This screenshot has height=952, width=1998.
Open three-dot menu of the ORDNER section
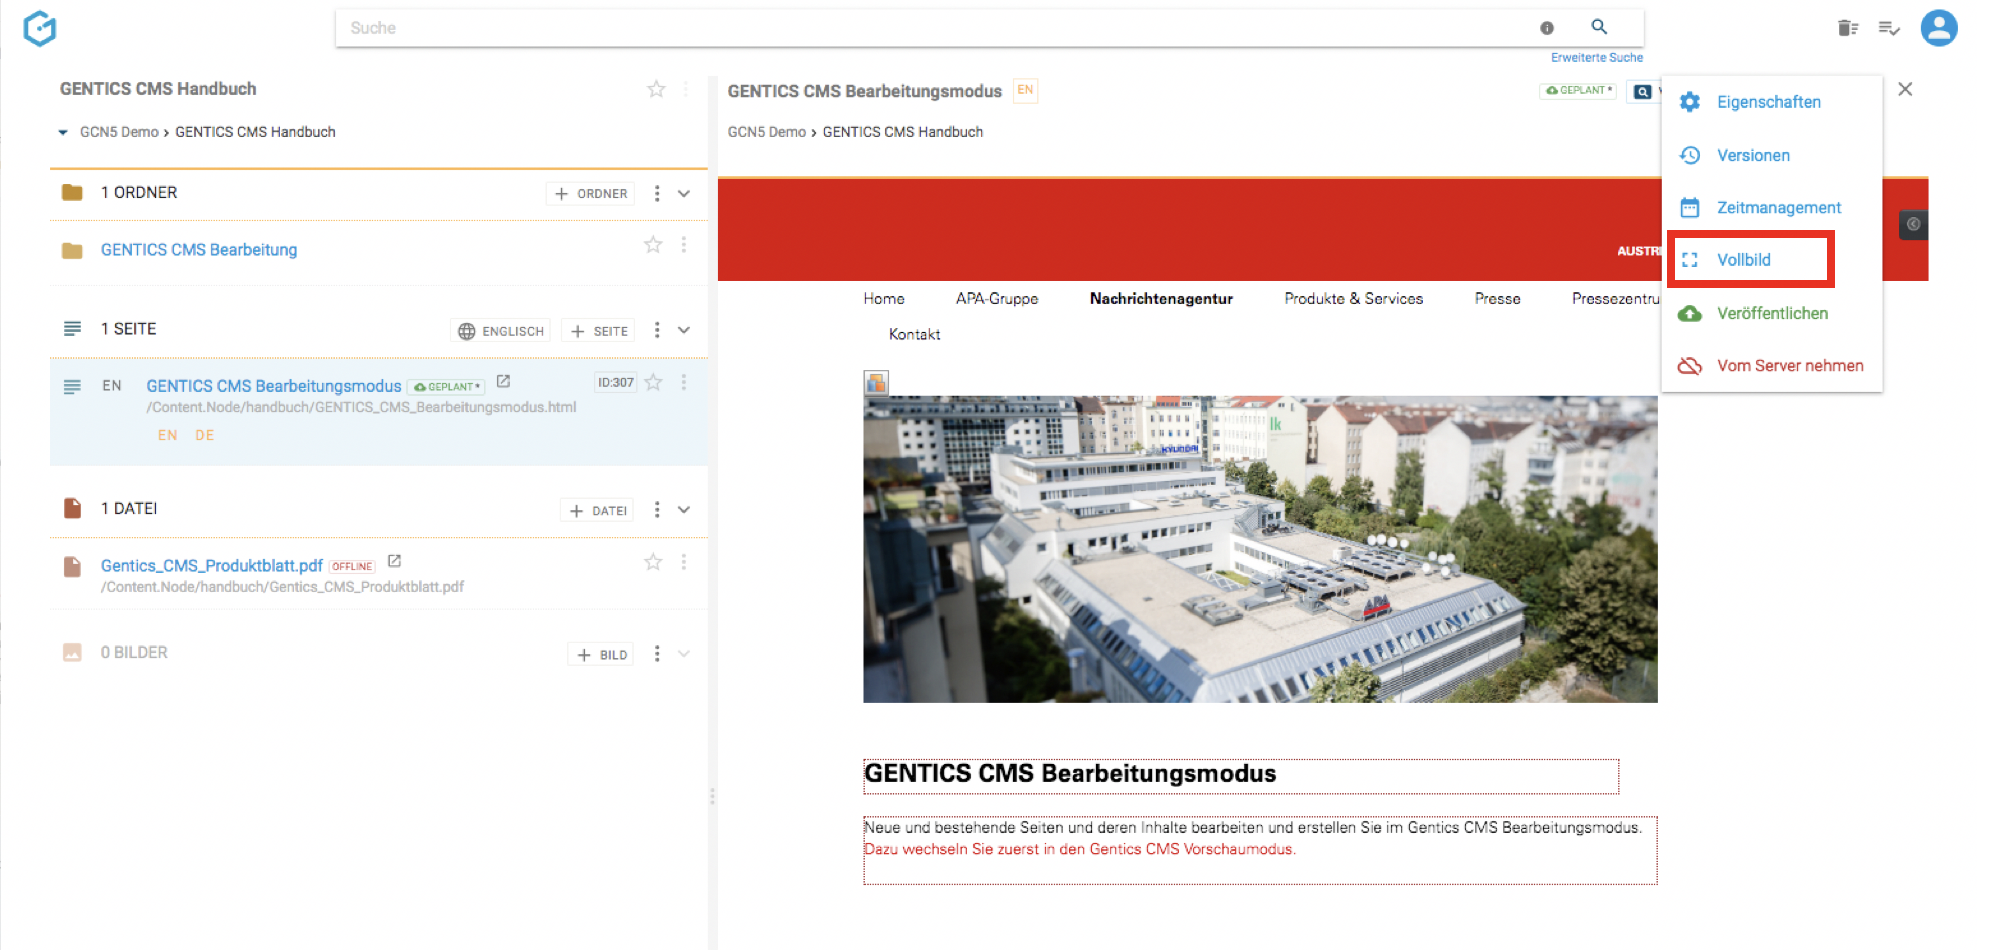[x=657, y=193]
